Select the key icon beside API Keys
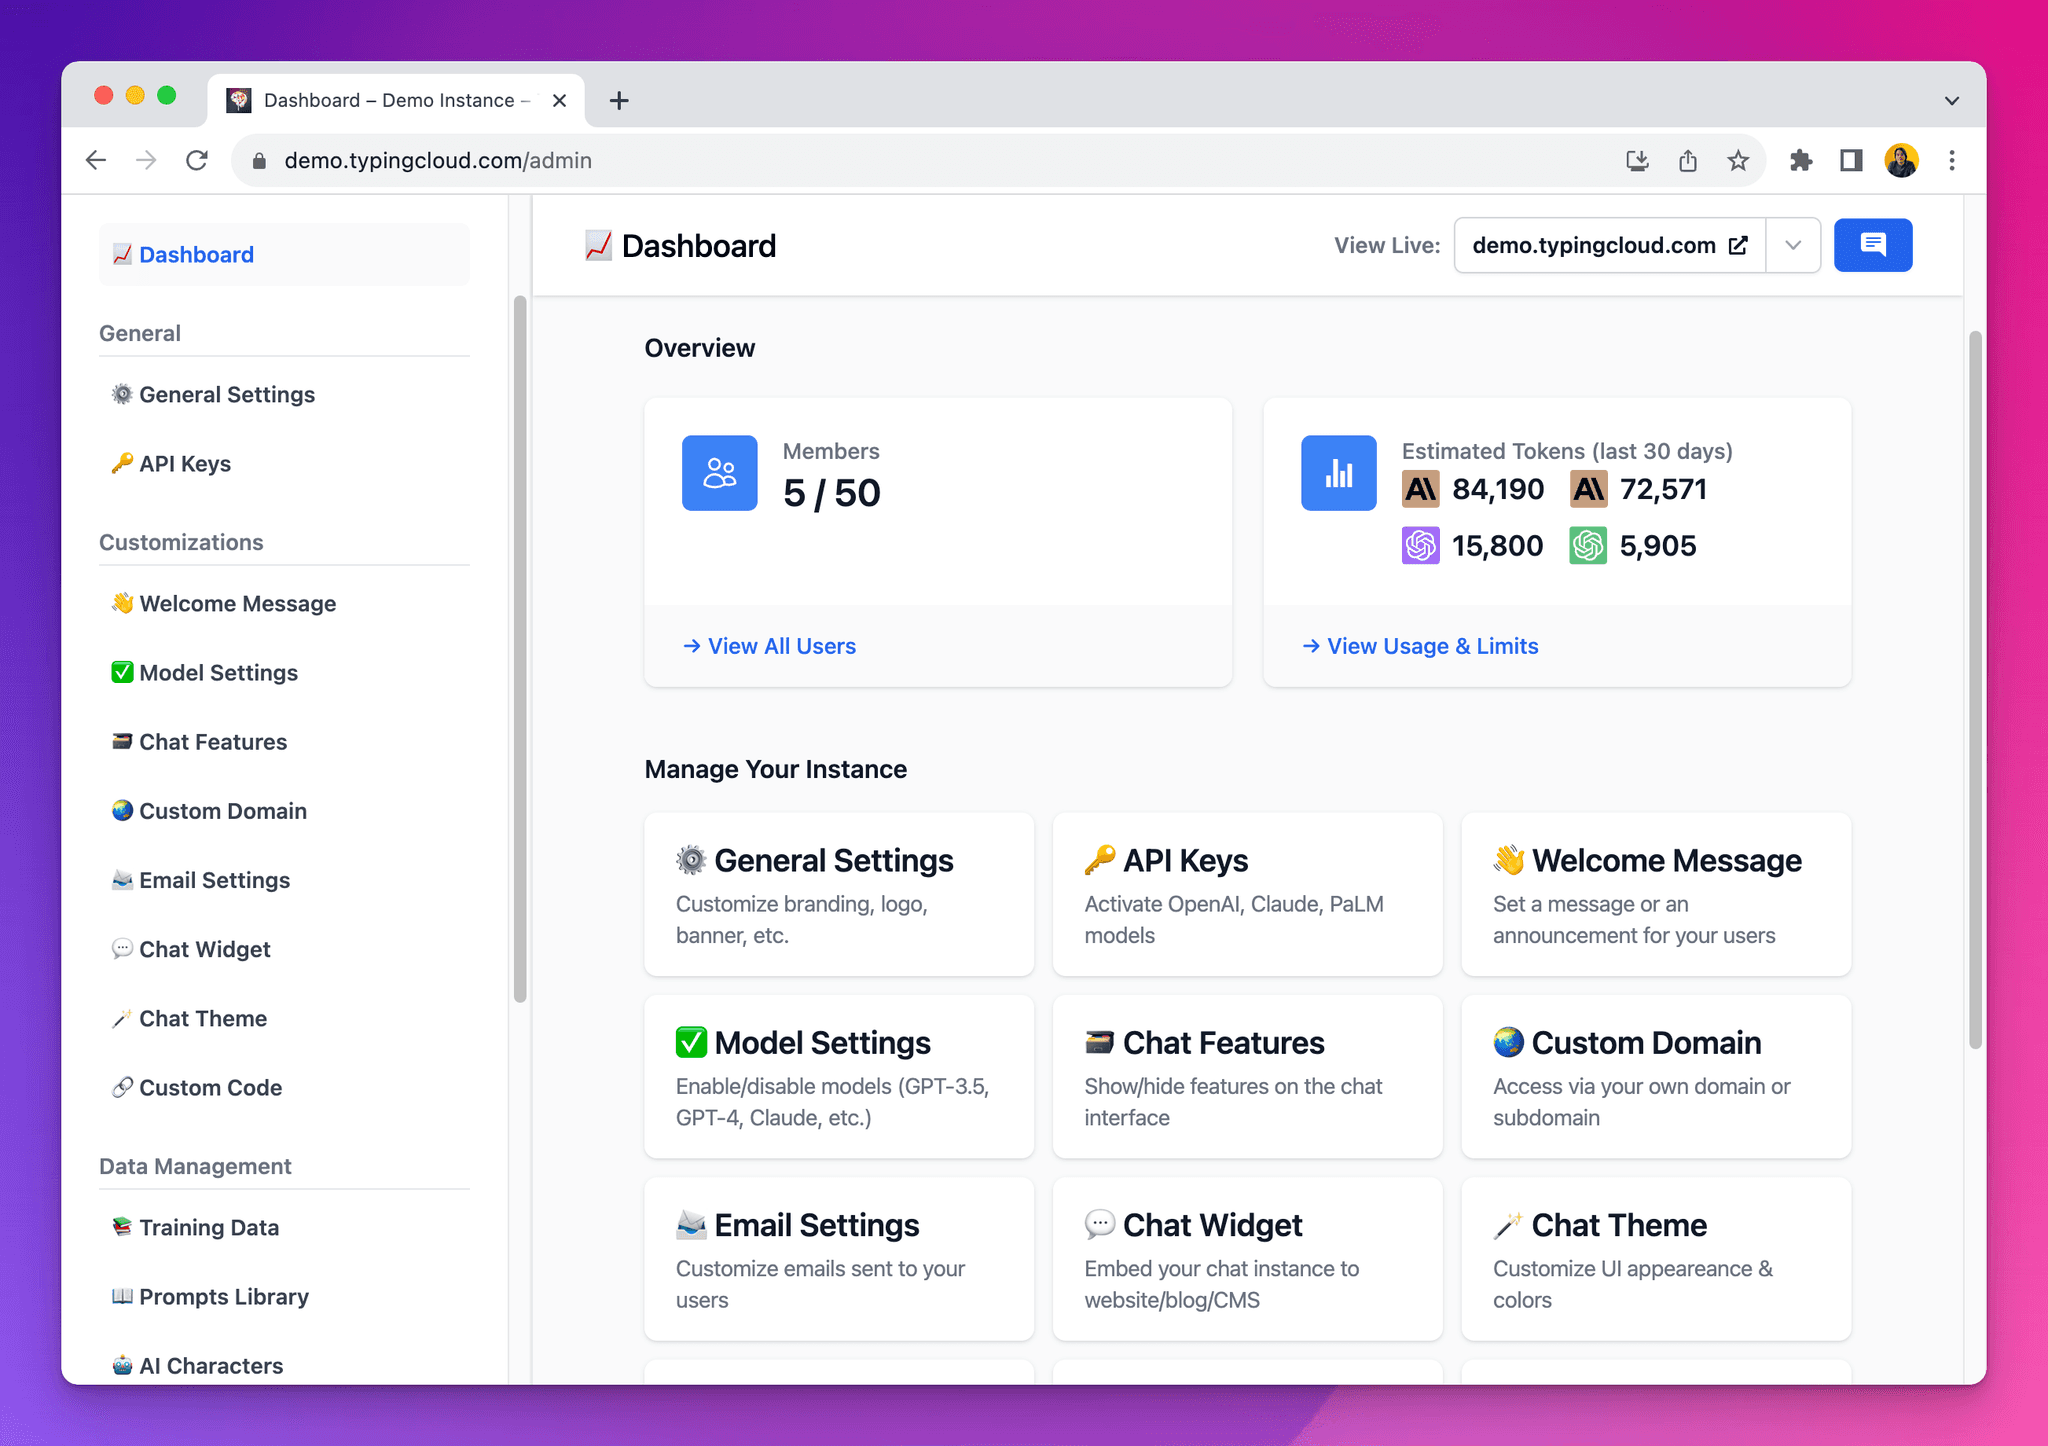2048x1446 pixels. (122, 463)
